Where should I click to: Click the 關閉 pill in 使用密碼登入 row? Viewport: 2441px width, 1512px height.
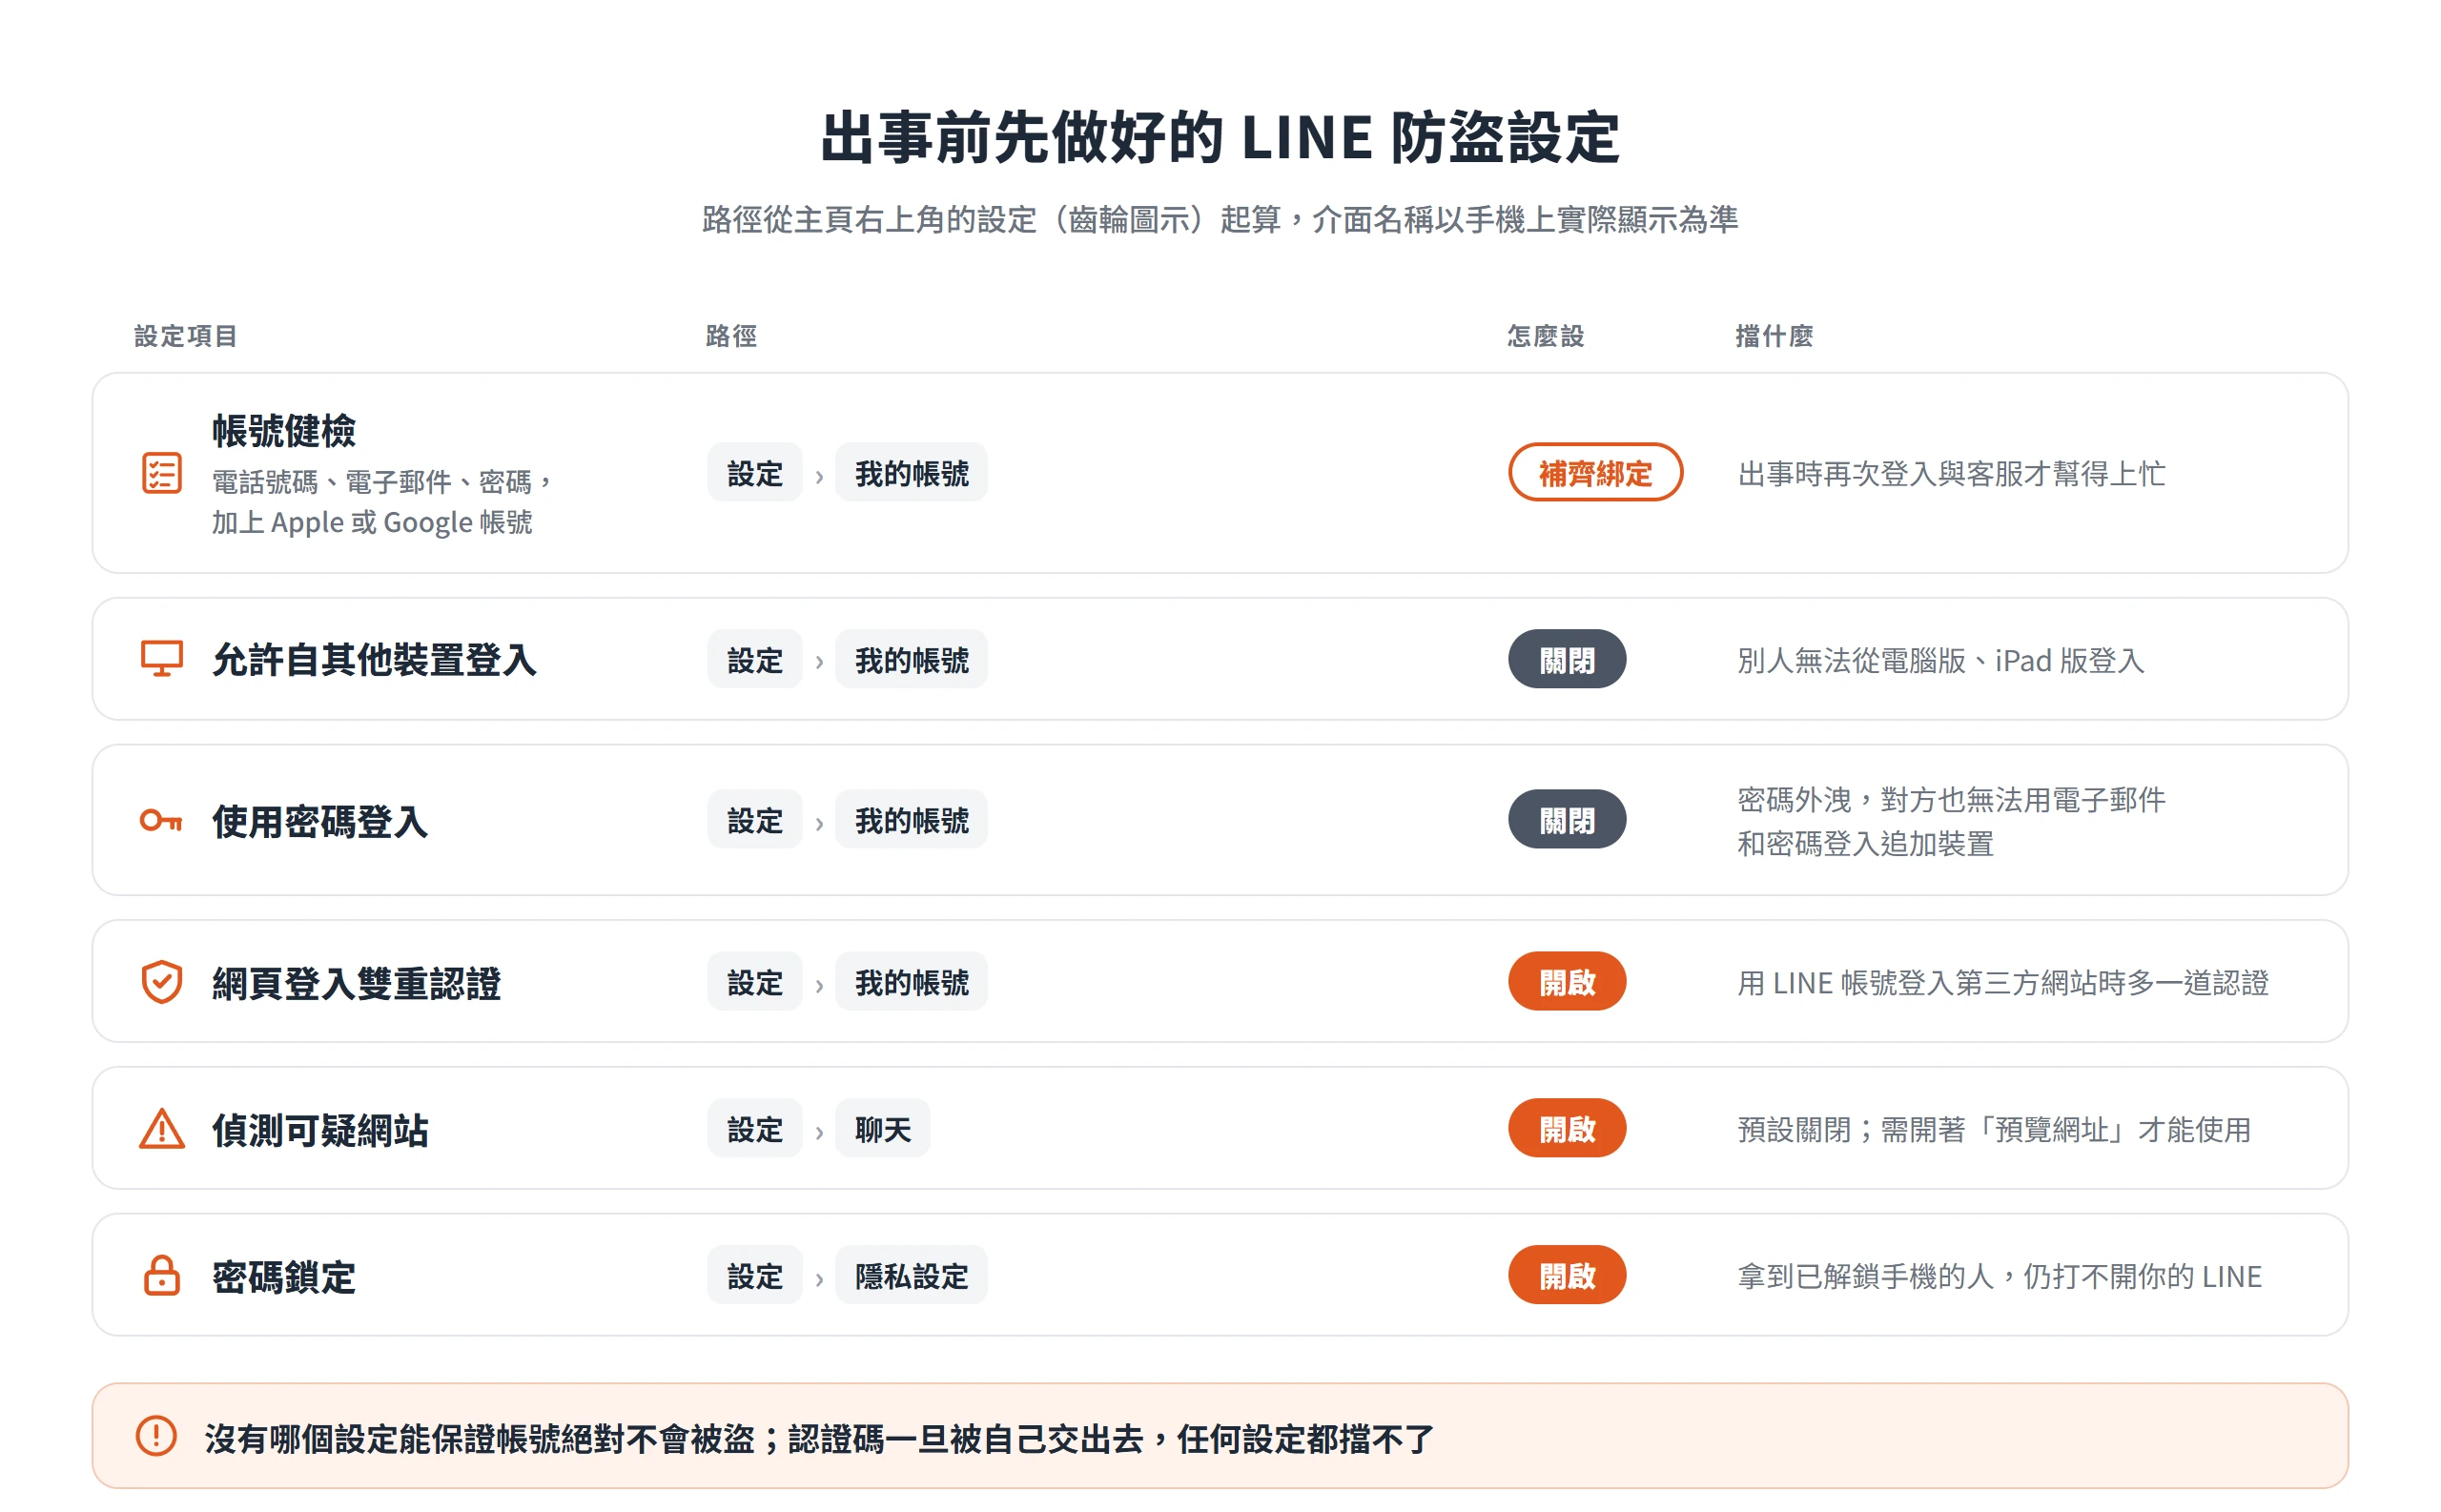click(x=1567, y=820)
